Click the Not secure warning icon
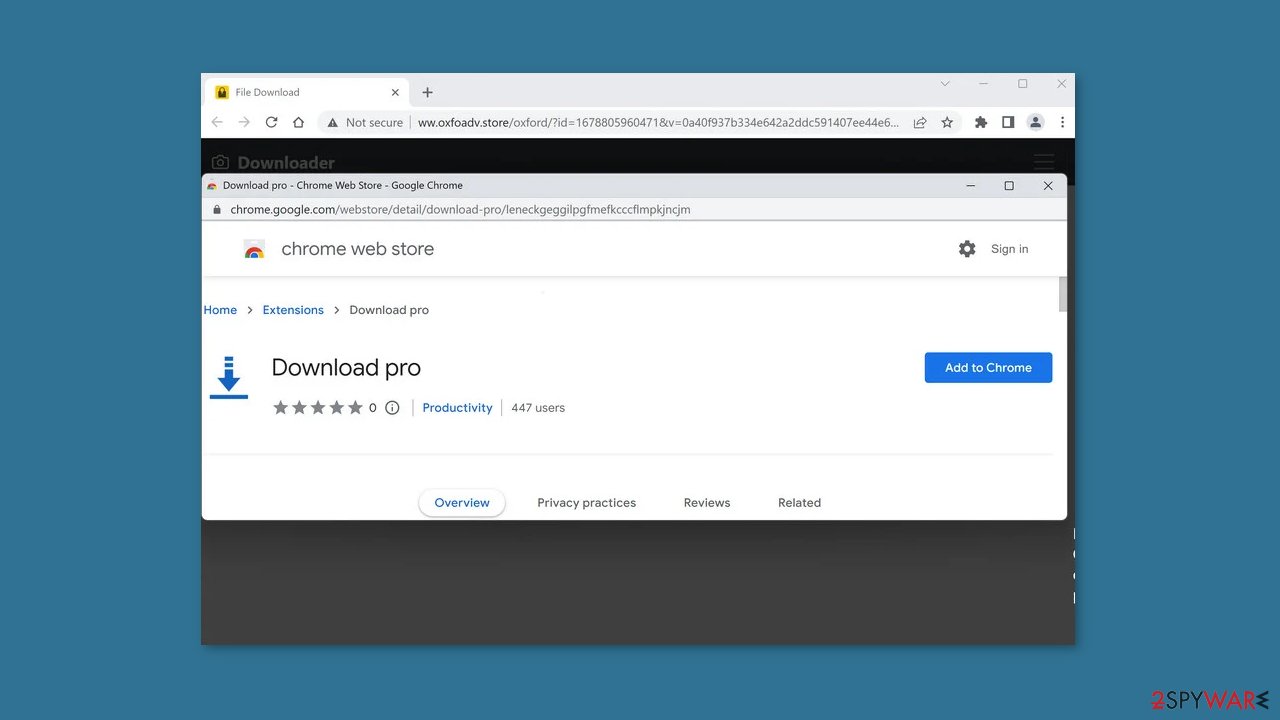Viewport: 1280px width, 720px height. click(x=332, y=122)
